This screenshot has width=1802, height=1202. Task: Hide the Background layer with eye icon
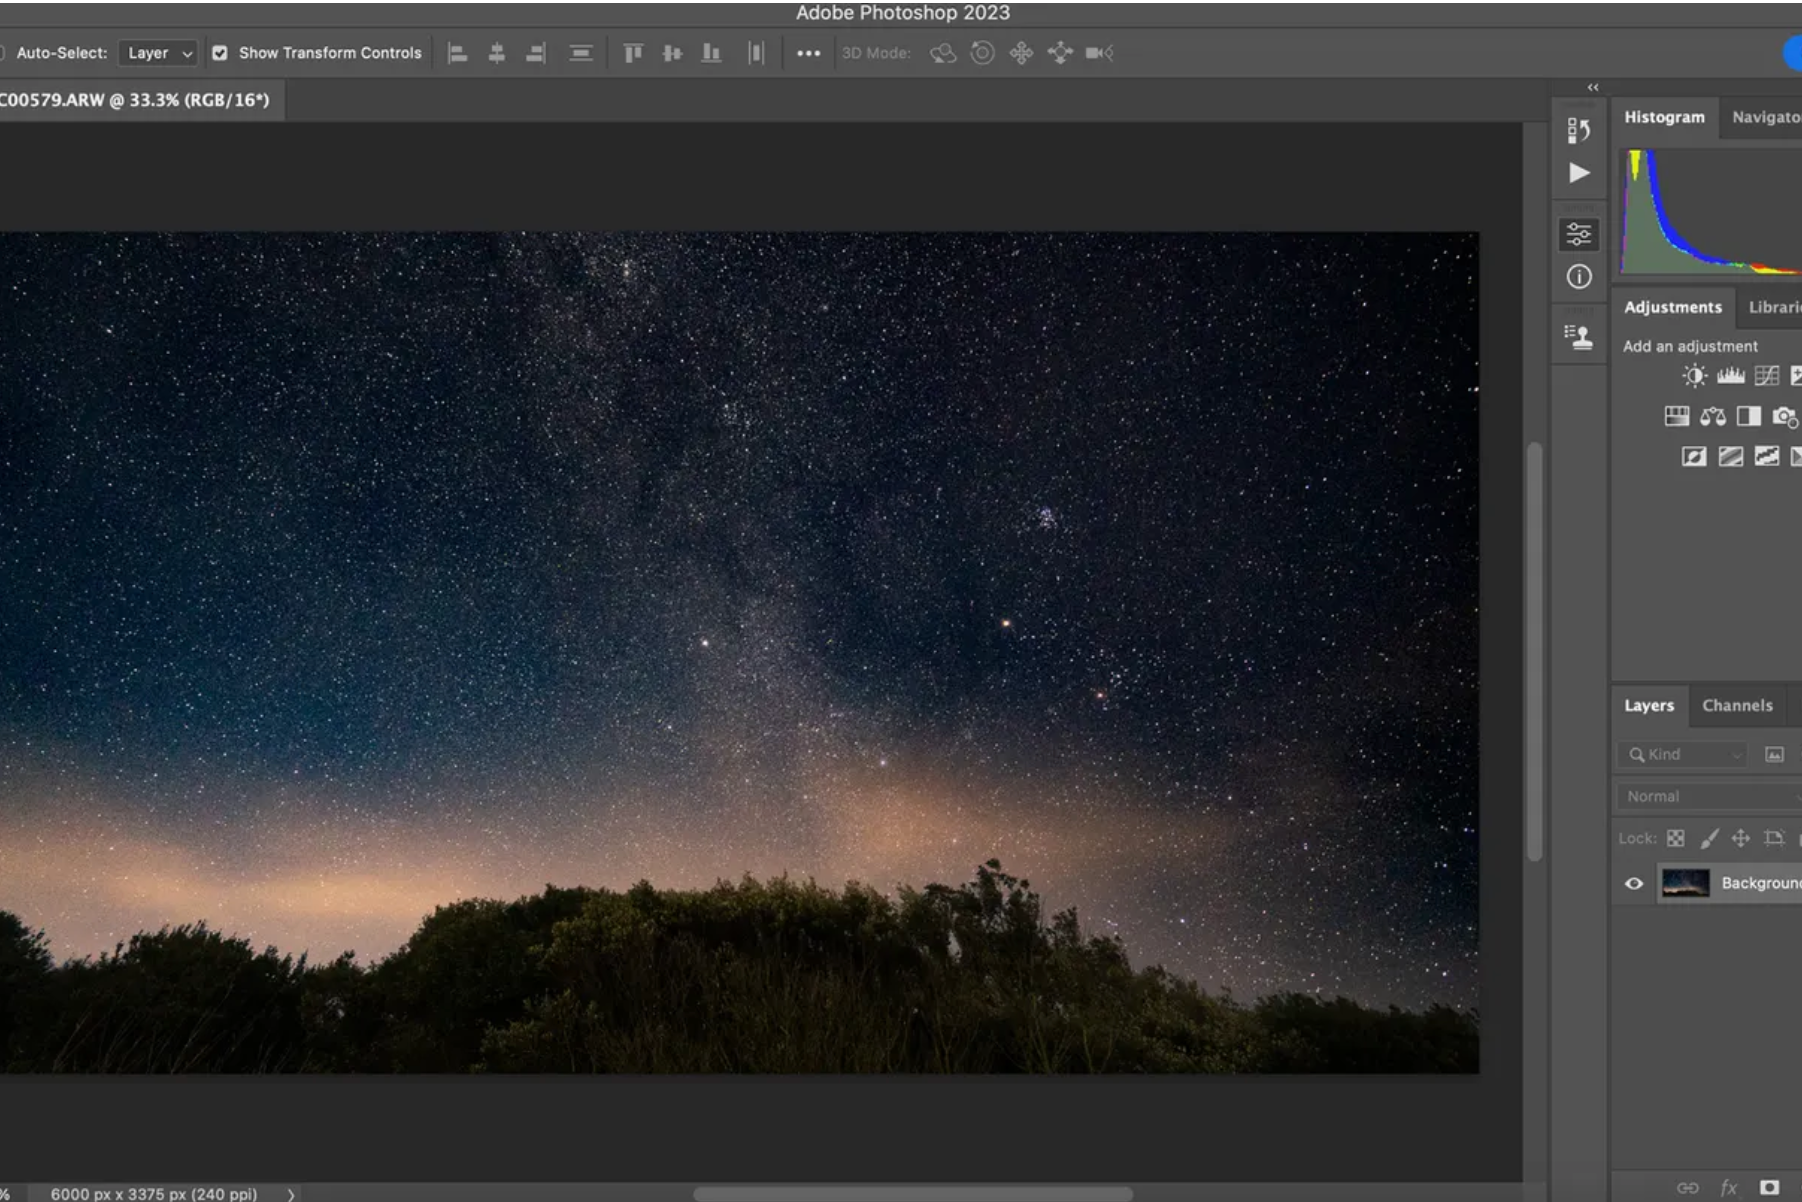tap(1634, 883)
